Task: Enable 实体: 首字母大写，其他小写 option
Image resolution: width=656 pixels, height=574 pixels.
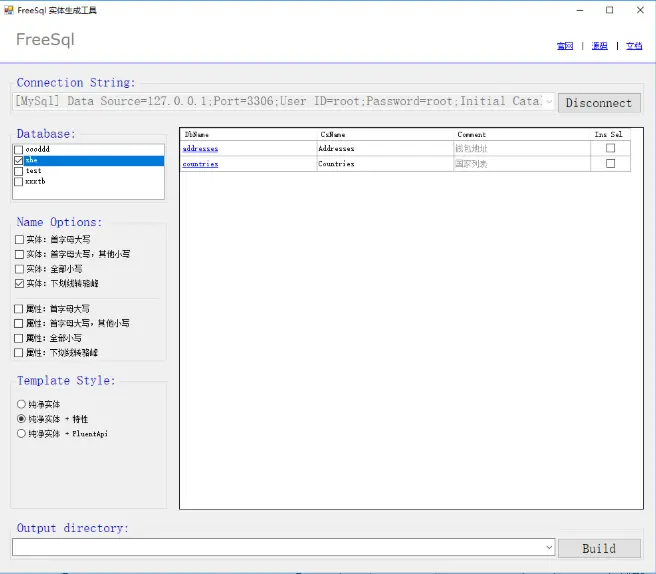Action: [19, 254]
